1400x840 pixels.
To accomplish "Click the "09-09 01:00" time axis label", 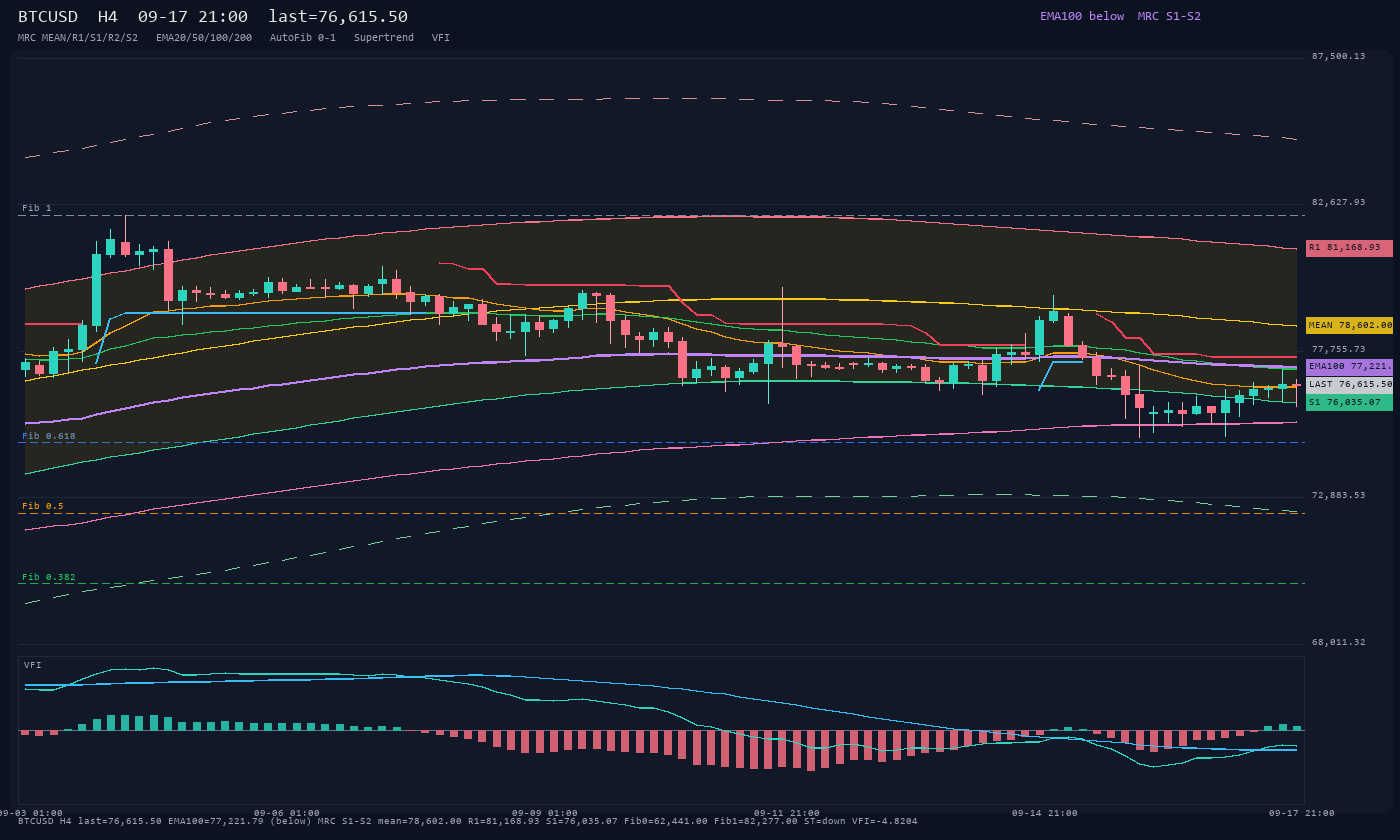I will [545, 813].
